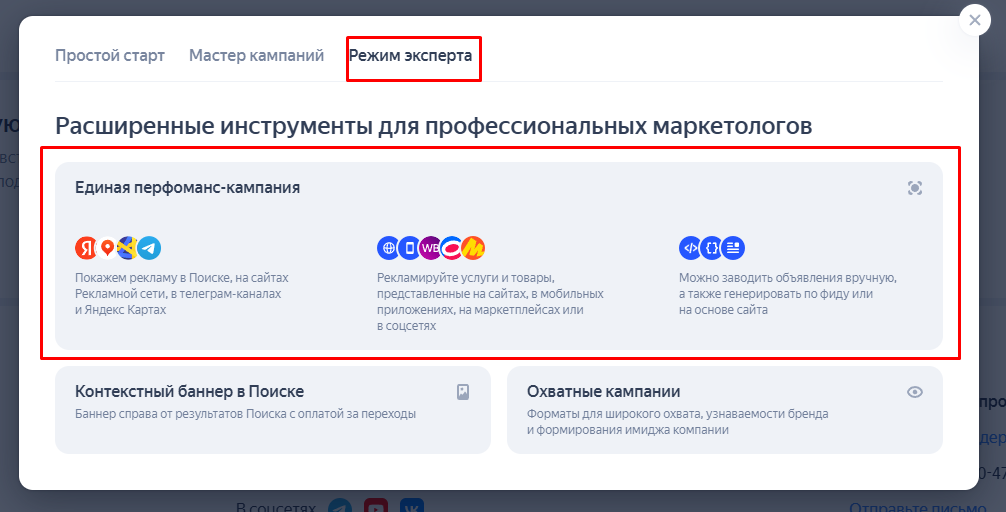
Task: Click the purple Wildberries WB icon
Action: tap(430, 248)
